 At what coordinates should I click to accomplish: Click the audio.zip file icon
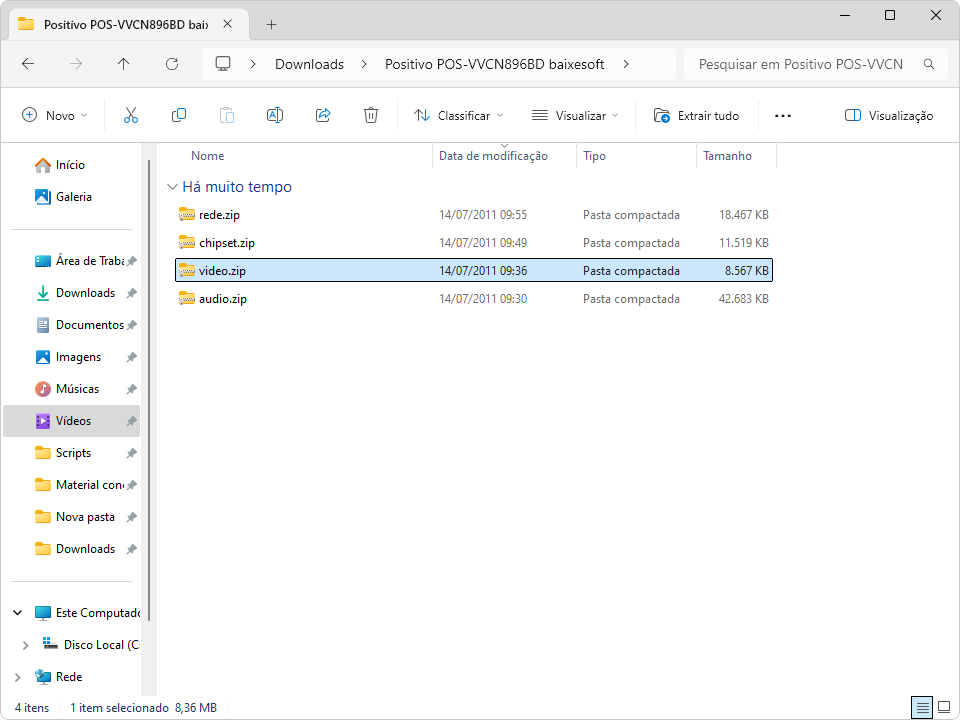(187, 299)
